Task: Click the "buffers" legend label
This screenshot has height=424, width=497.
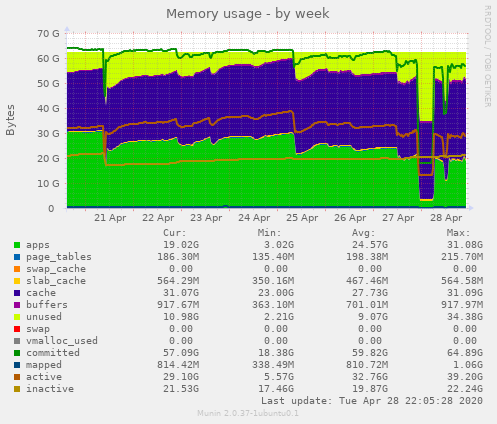Action: pos(47,305)
